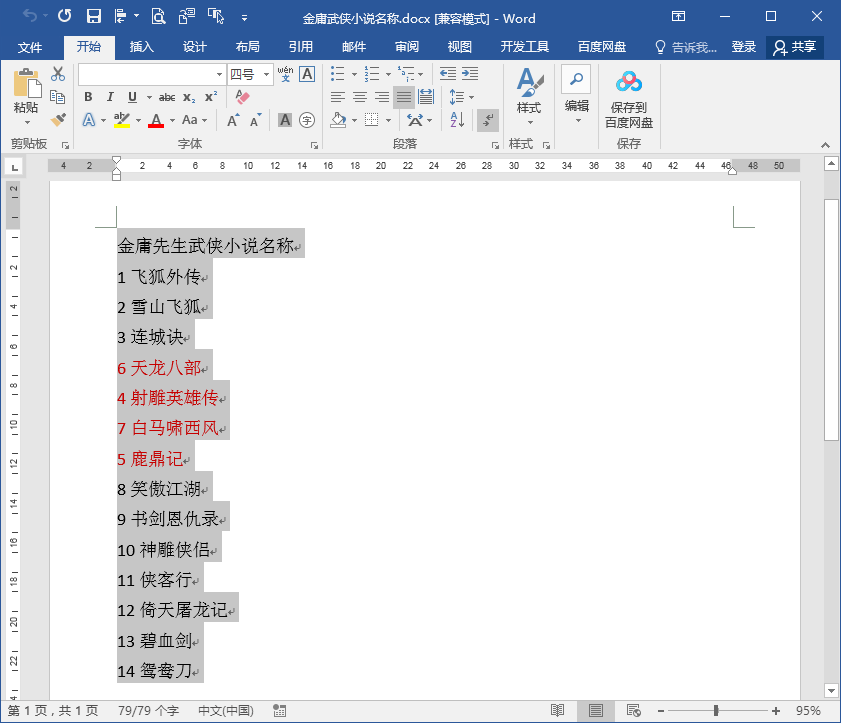841x723 pixels.
Task: Click the 中文(中国) language indicator
Action: click(226, 711)
